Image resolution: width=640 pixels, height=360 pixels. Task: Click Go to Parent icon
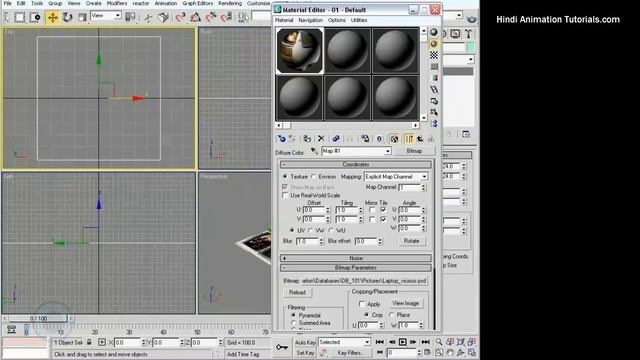420,139
